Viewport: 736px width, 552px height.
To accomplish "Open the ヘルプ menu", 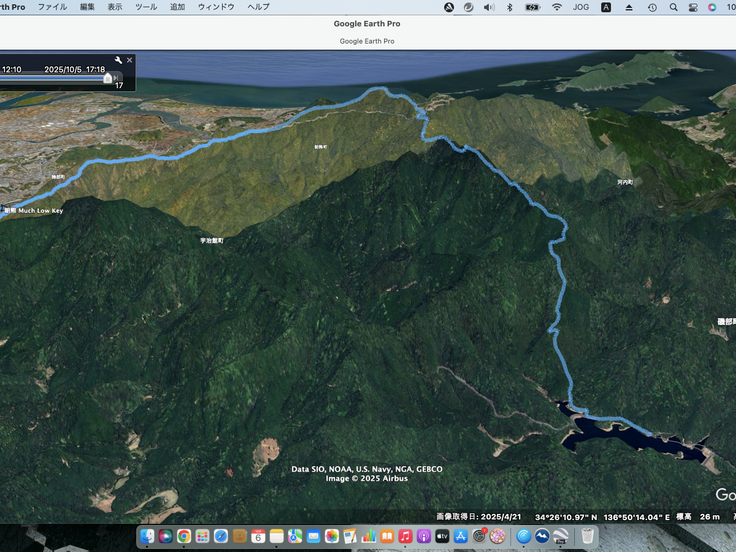I will [x=258, y=7].
